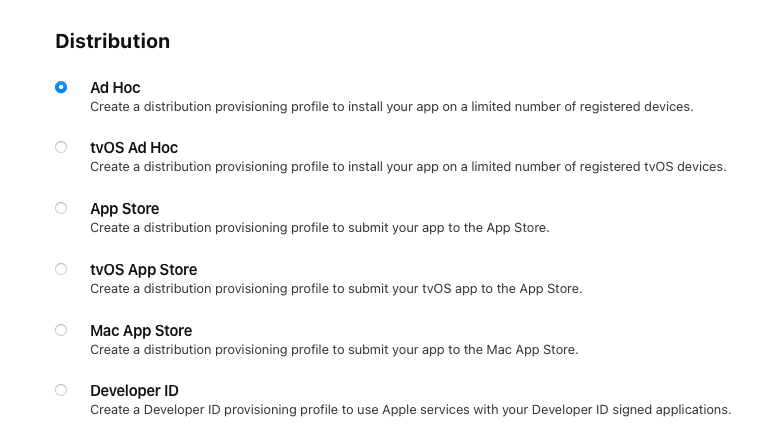Choose the App Store radio button

(x=61, y=208)
